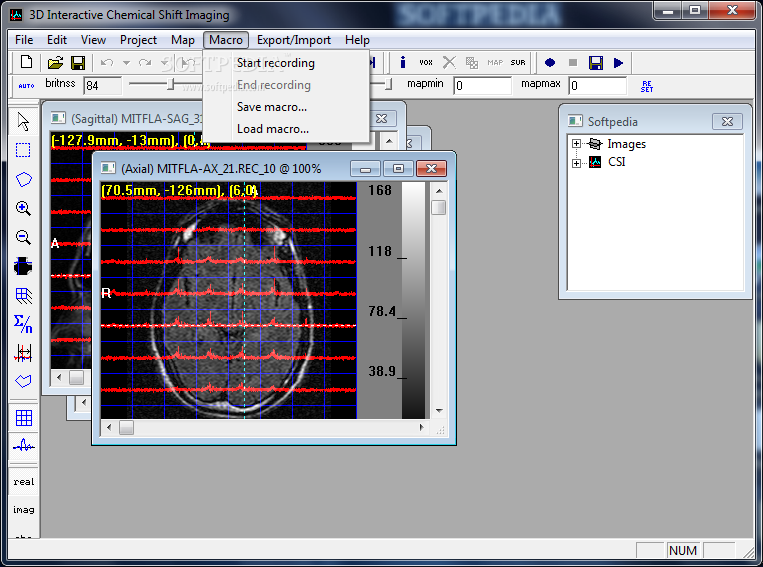Click the blue info icon
This screenshot has height=567, width=763.
(x=402, y=62)
